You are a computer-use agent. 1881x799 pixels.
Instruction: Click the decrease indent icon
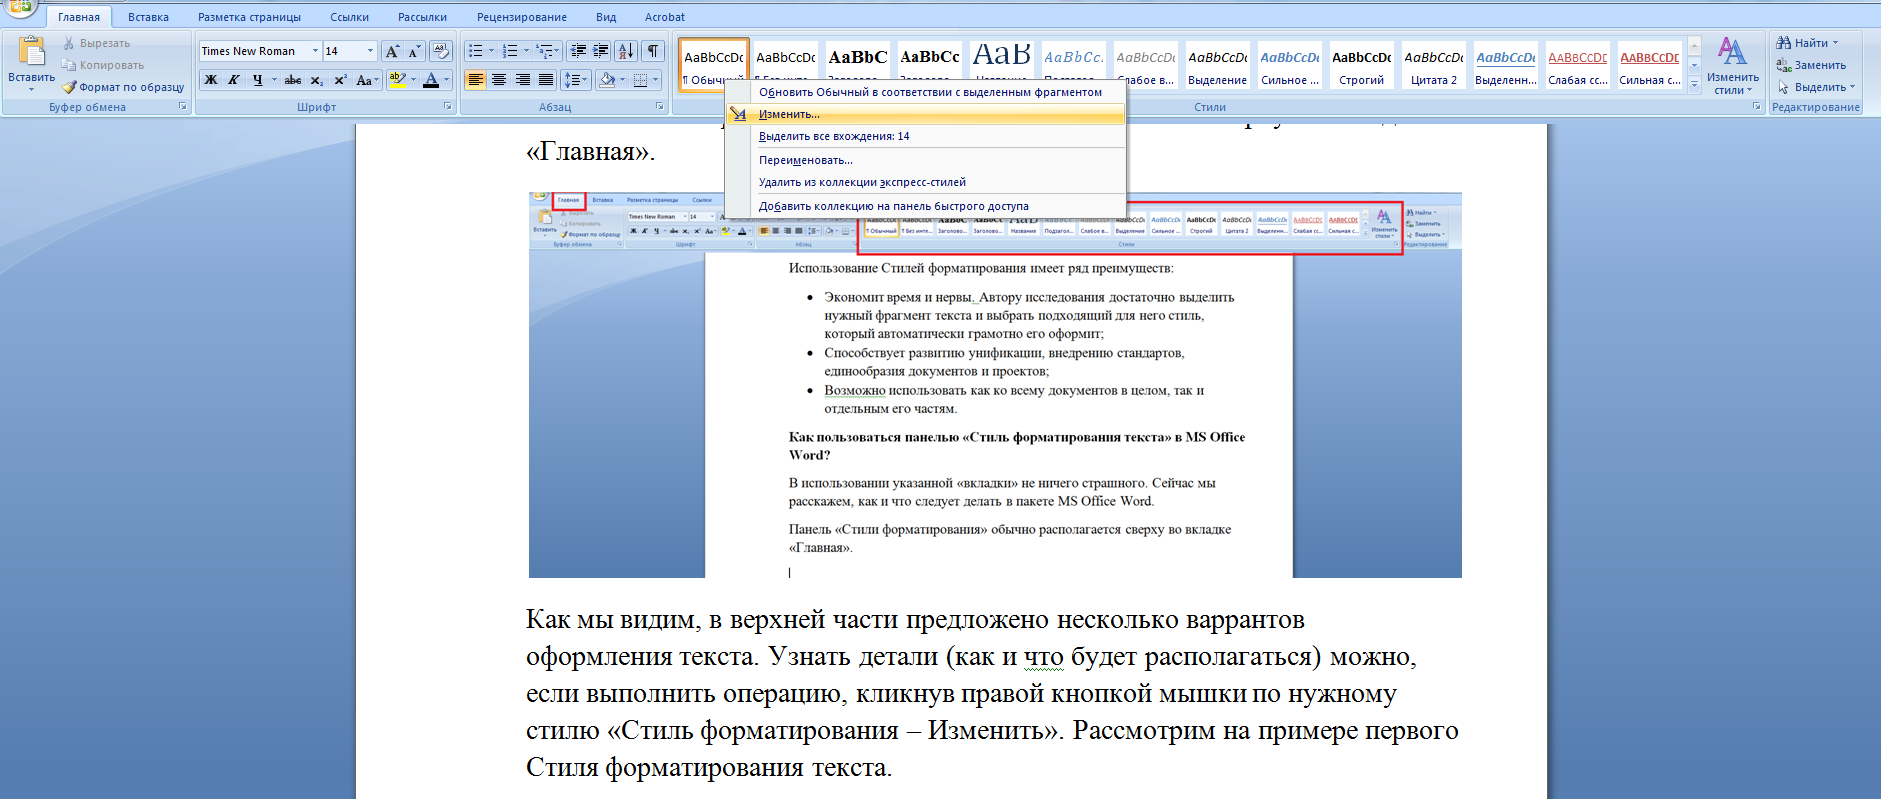578,51
